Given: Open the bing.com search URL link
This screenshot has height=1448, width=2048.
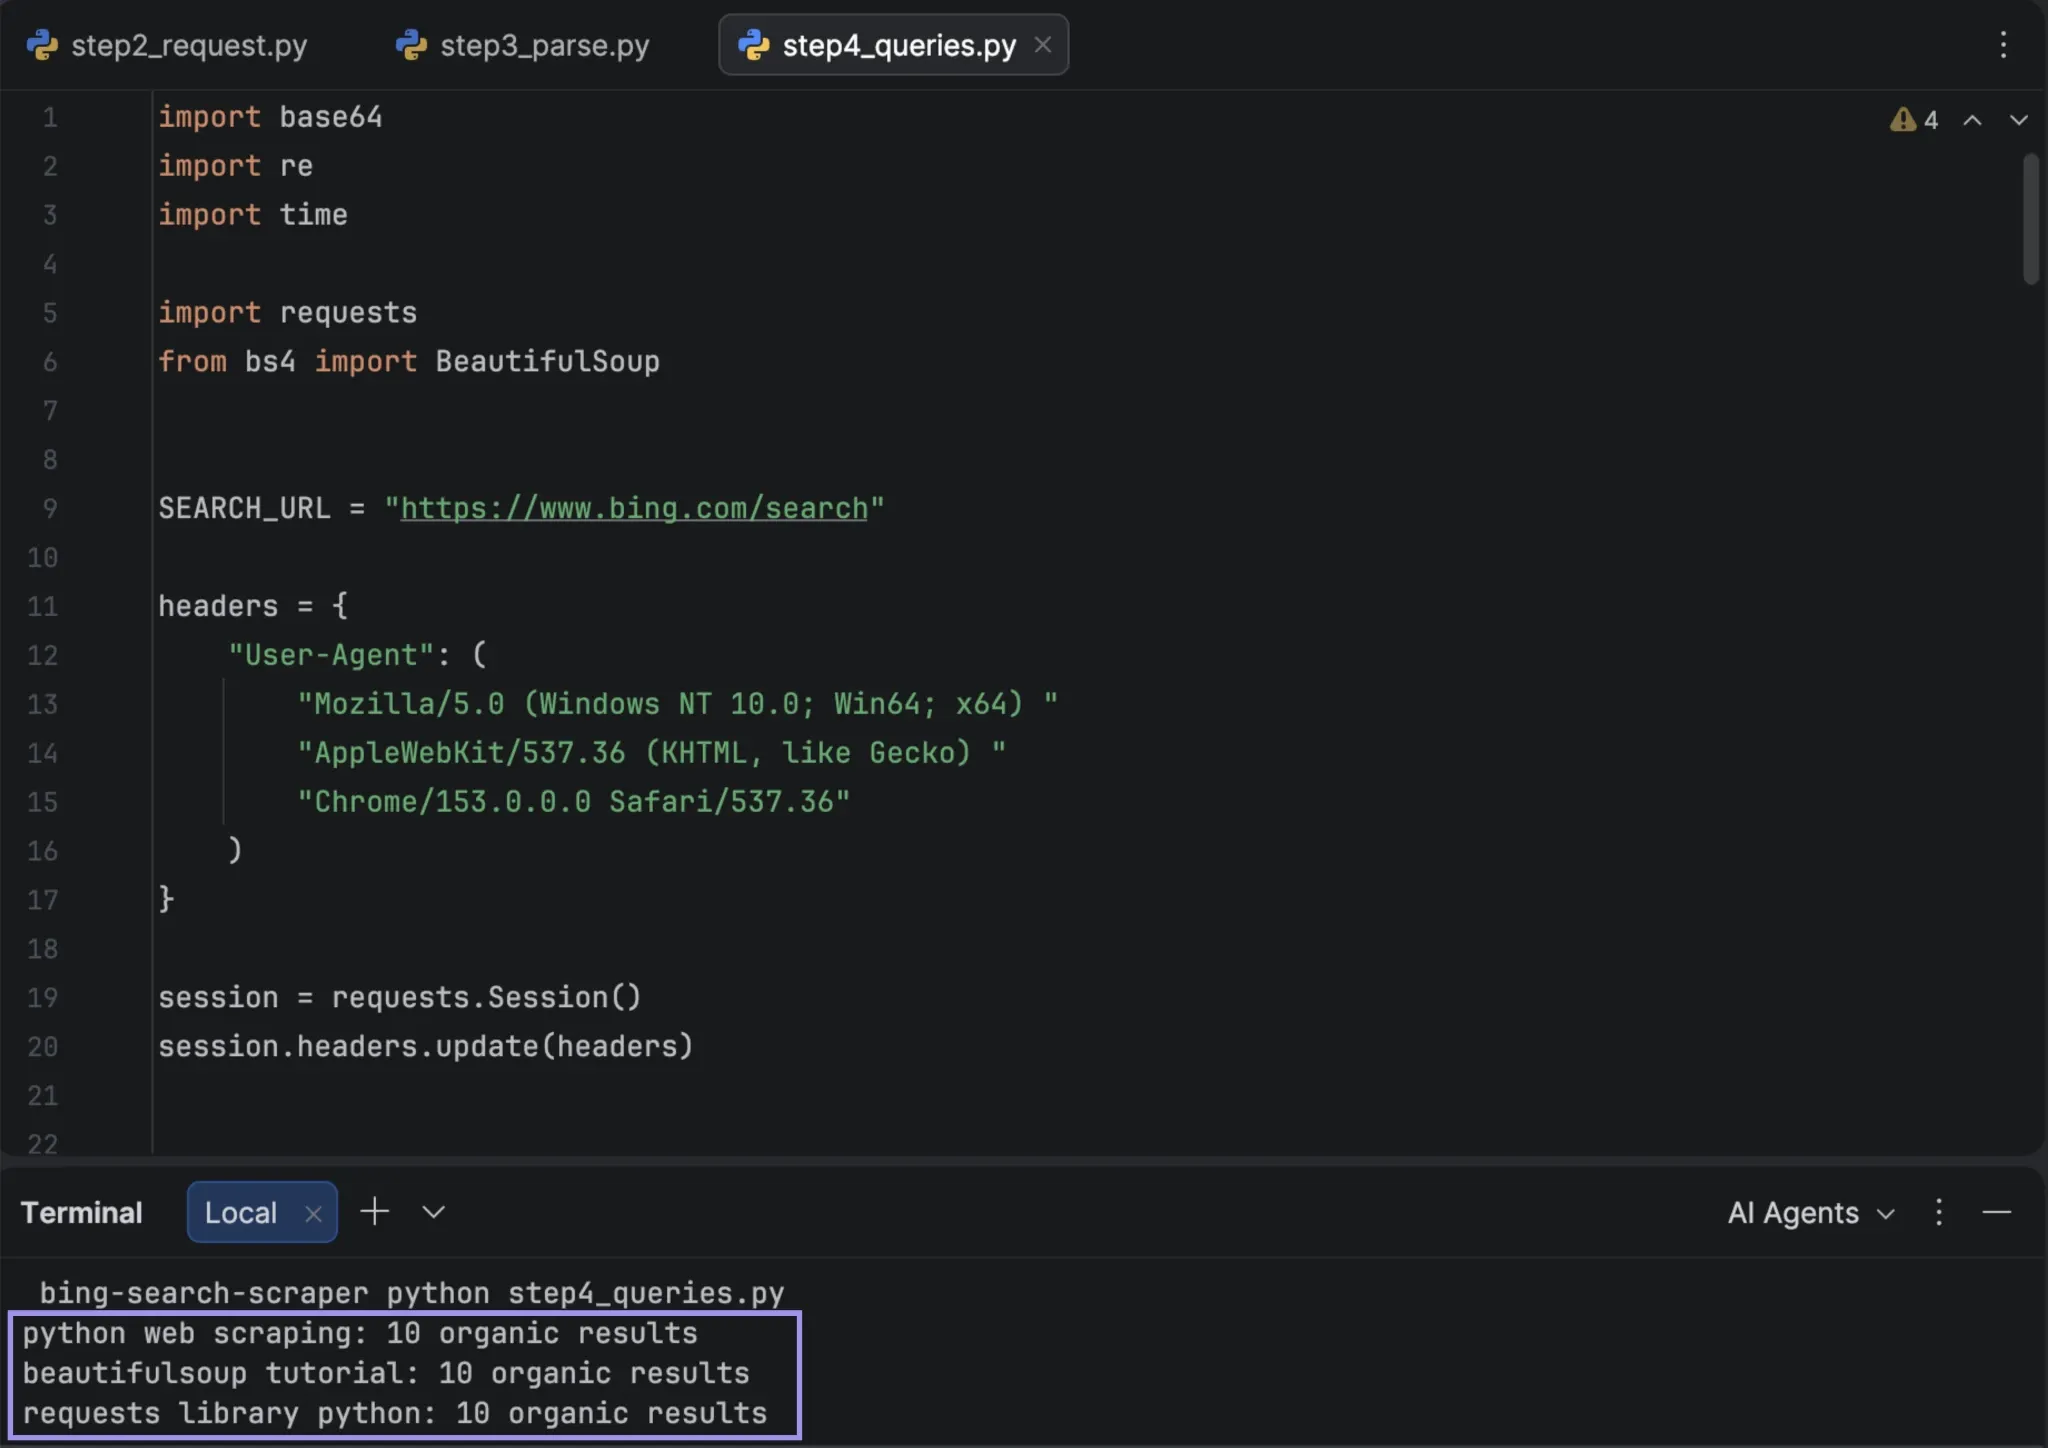Looking at the screenshot, I should 634,508.
